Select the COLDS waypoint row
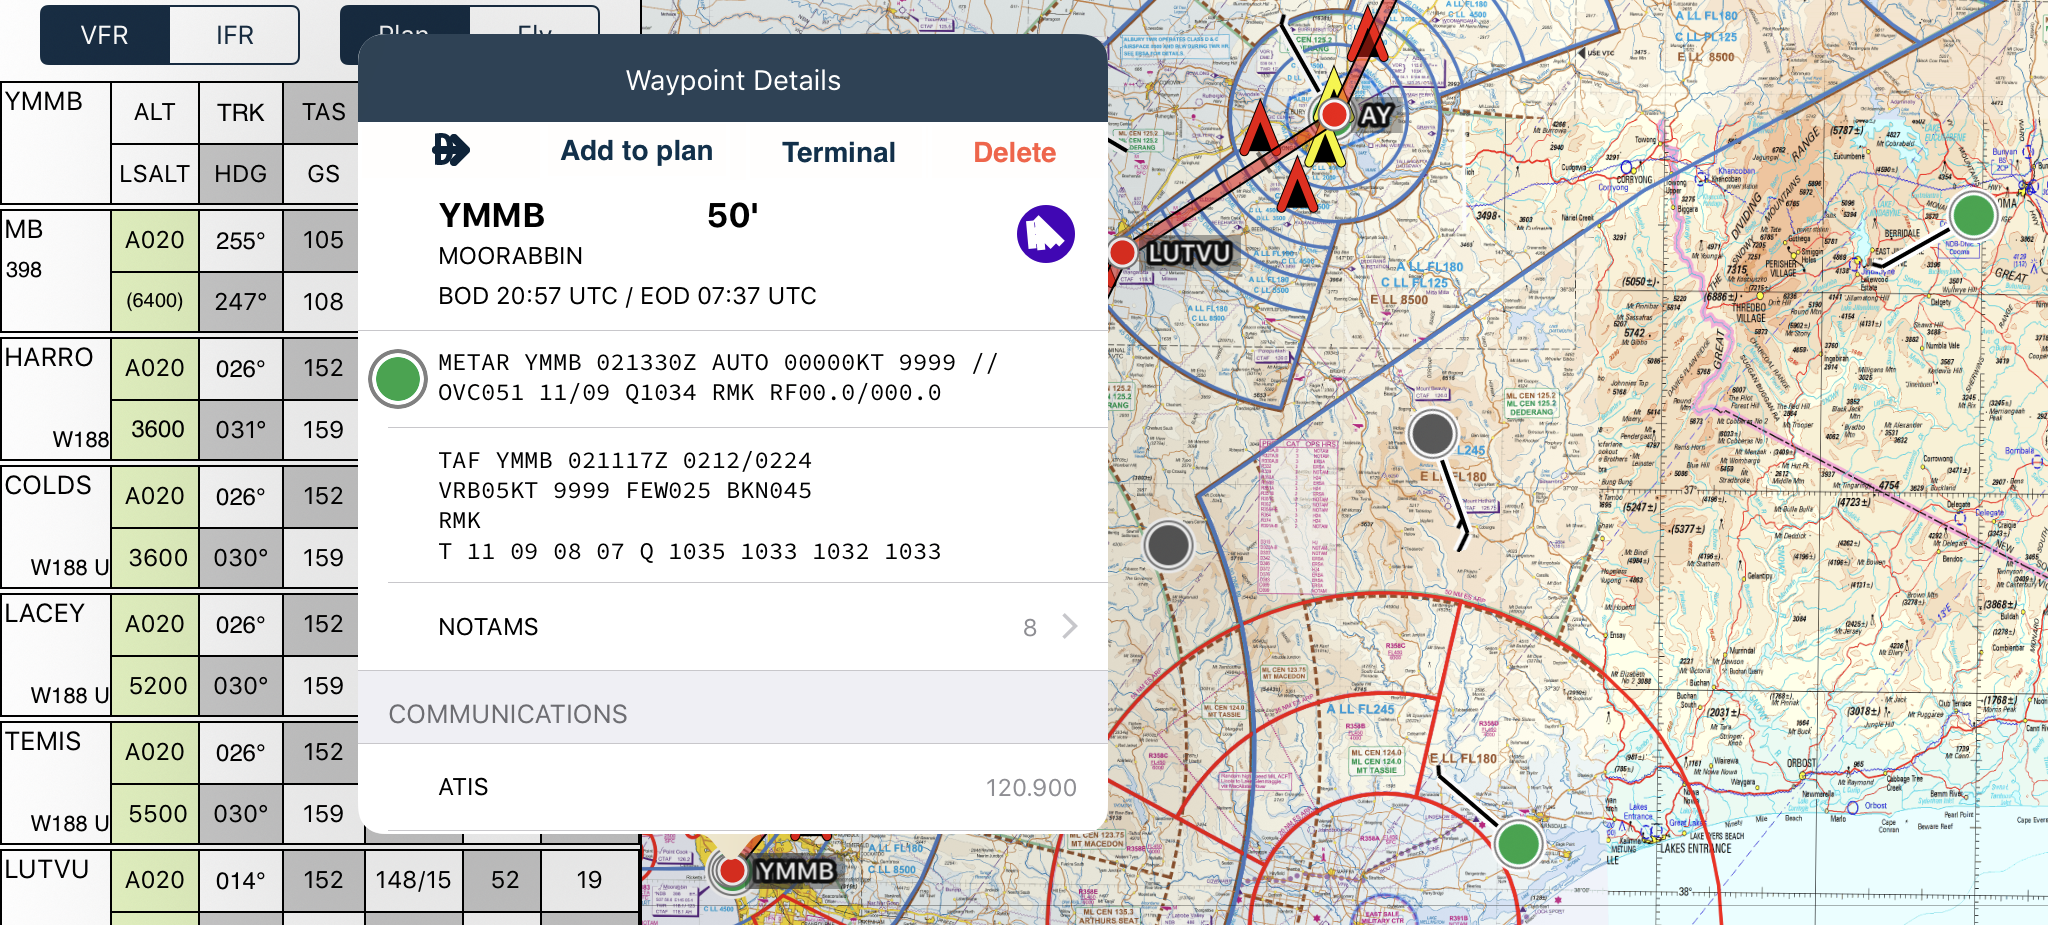The image size is (2048, 925). [55, 527]
